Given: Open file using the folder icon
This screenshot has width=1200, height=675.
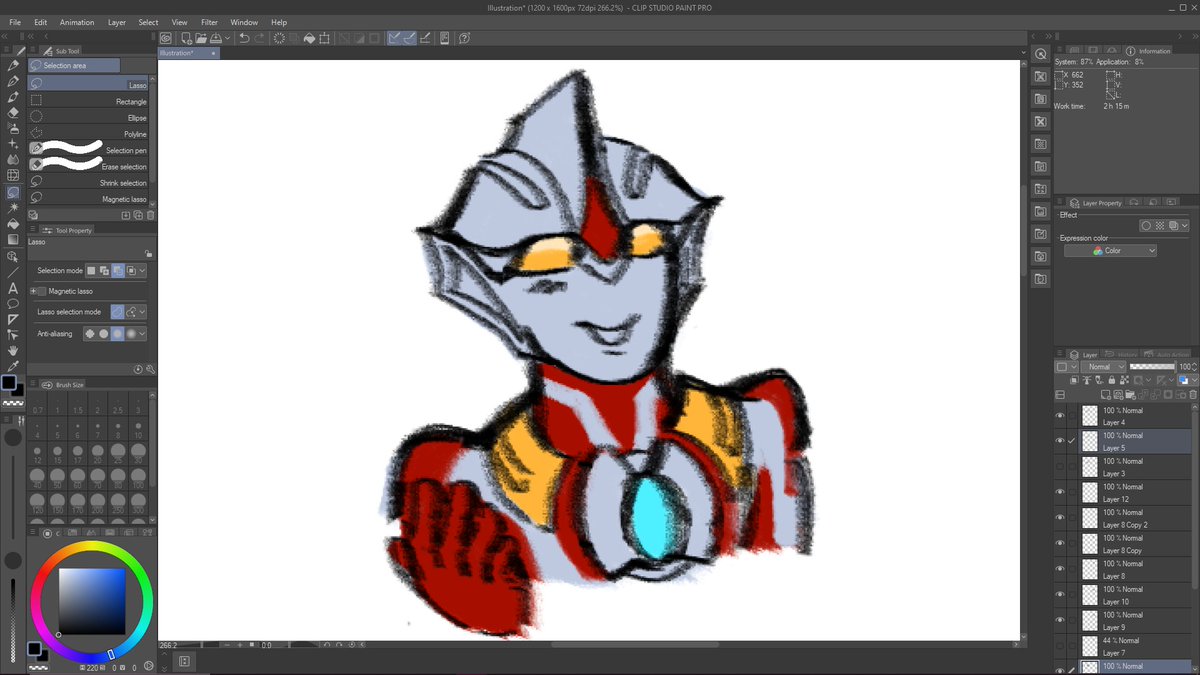Looking at the screenshot, I should point(201,38).
